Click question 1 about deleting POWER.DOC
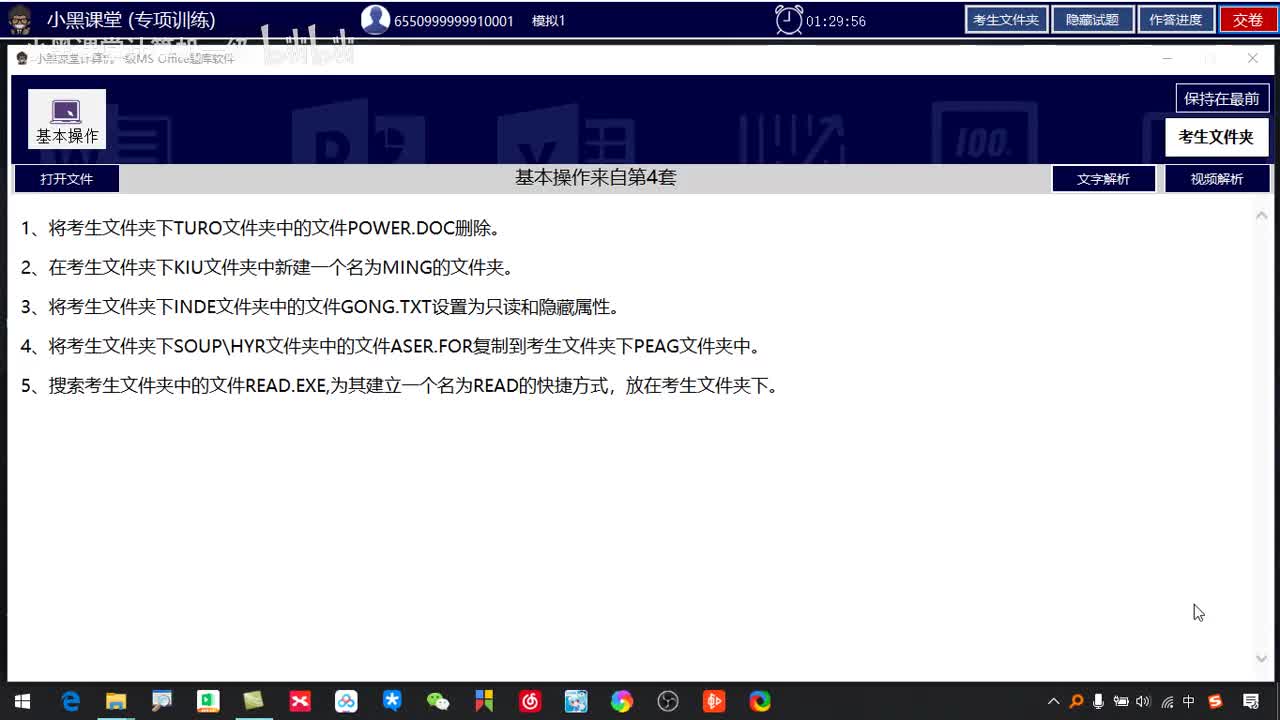This screenshot has height=720, width=1280. pos(261,228)
